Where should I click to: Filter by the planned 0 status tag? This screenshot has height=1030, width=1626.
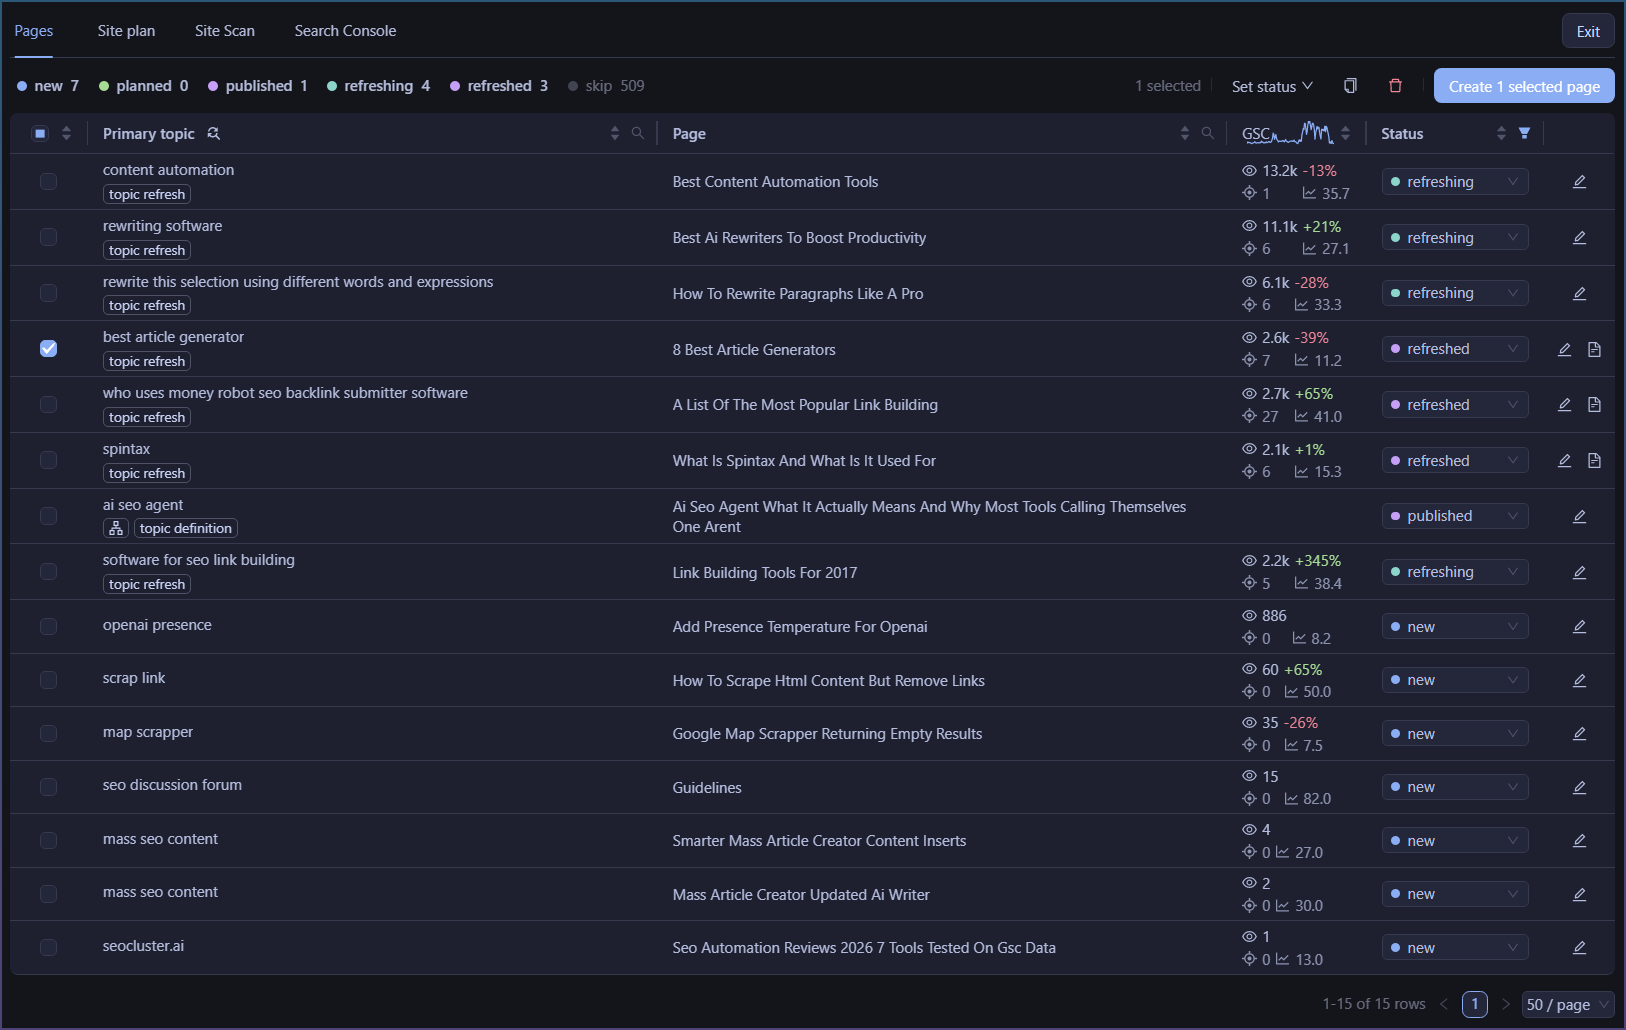(144, 86)
